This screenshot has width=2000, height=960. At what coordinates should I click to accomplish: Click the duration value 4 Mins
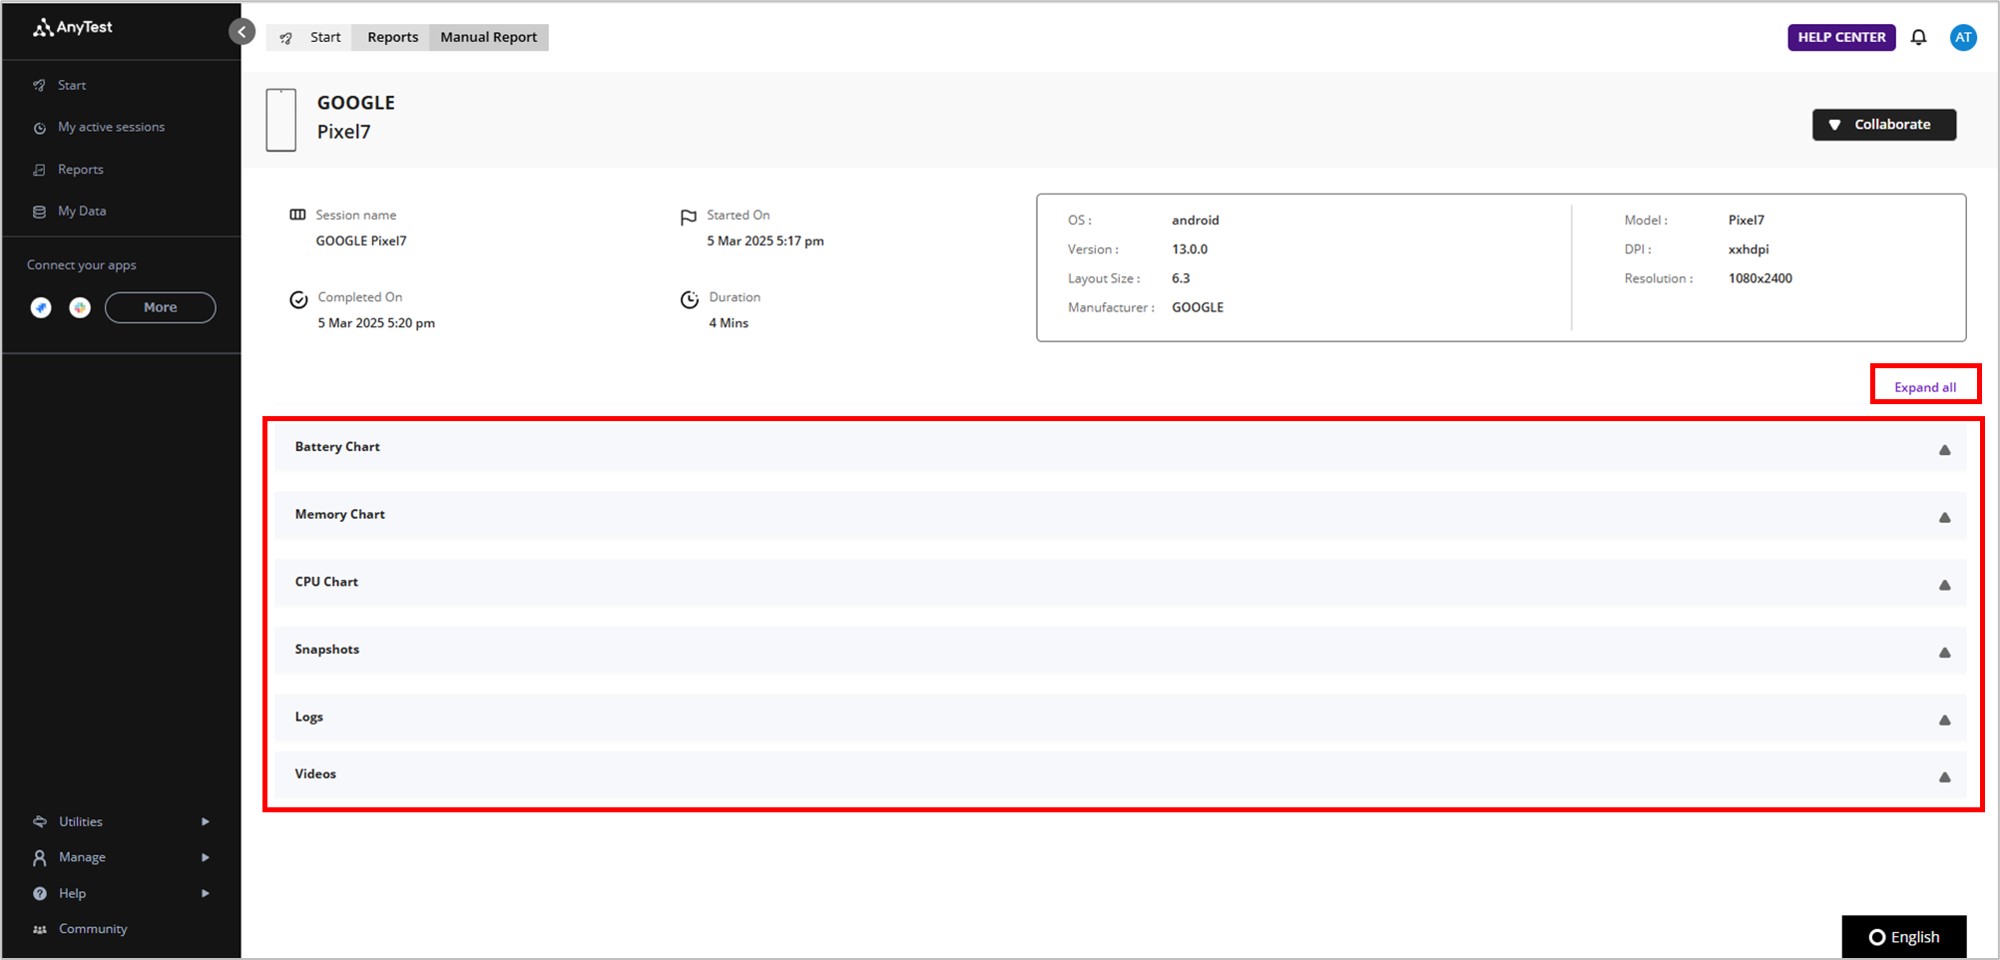(x=729, y=323)
